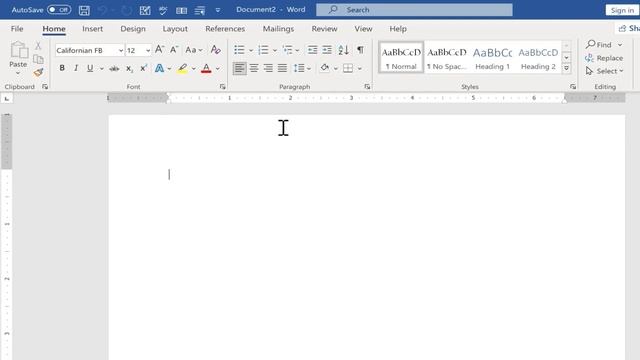The image size is (640, 360).
Task: Open the File tab
Action: (17, 29)
